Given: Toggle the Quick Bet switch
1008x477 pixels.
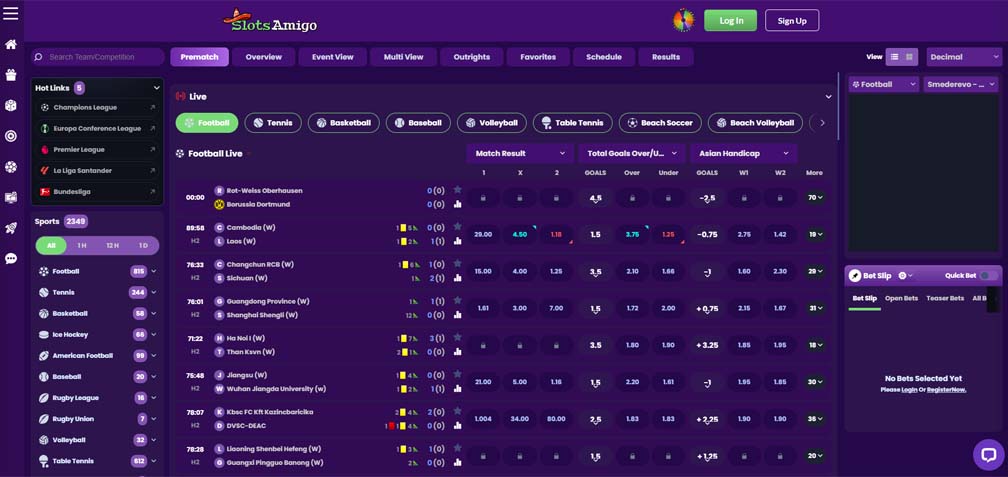Looking at the screenshot, I should (989, 275).
